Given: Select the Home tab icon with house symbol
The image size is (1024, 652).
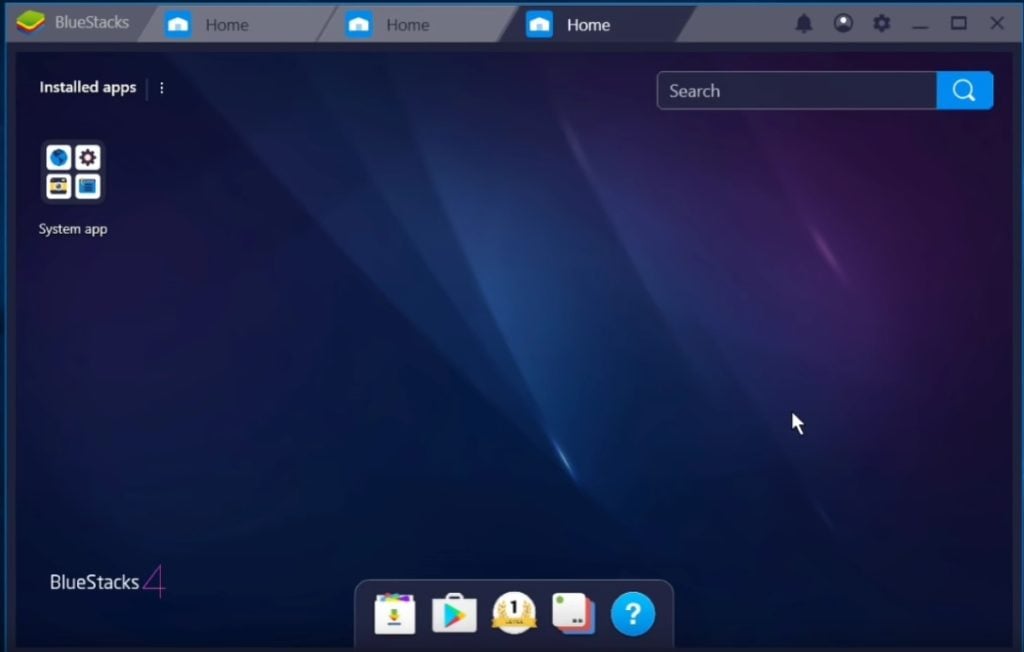Looking at the screenshot, I should click(x=540, y=22).
